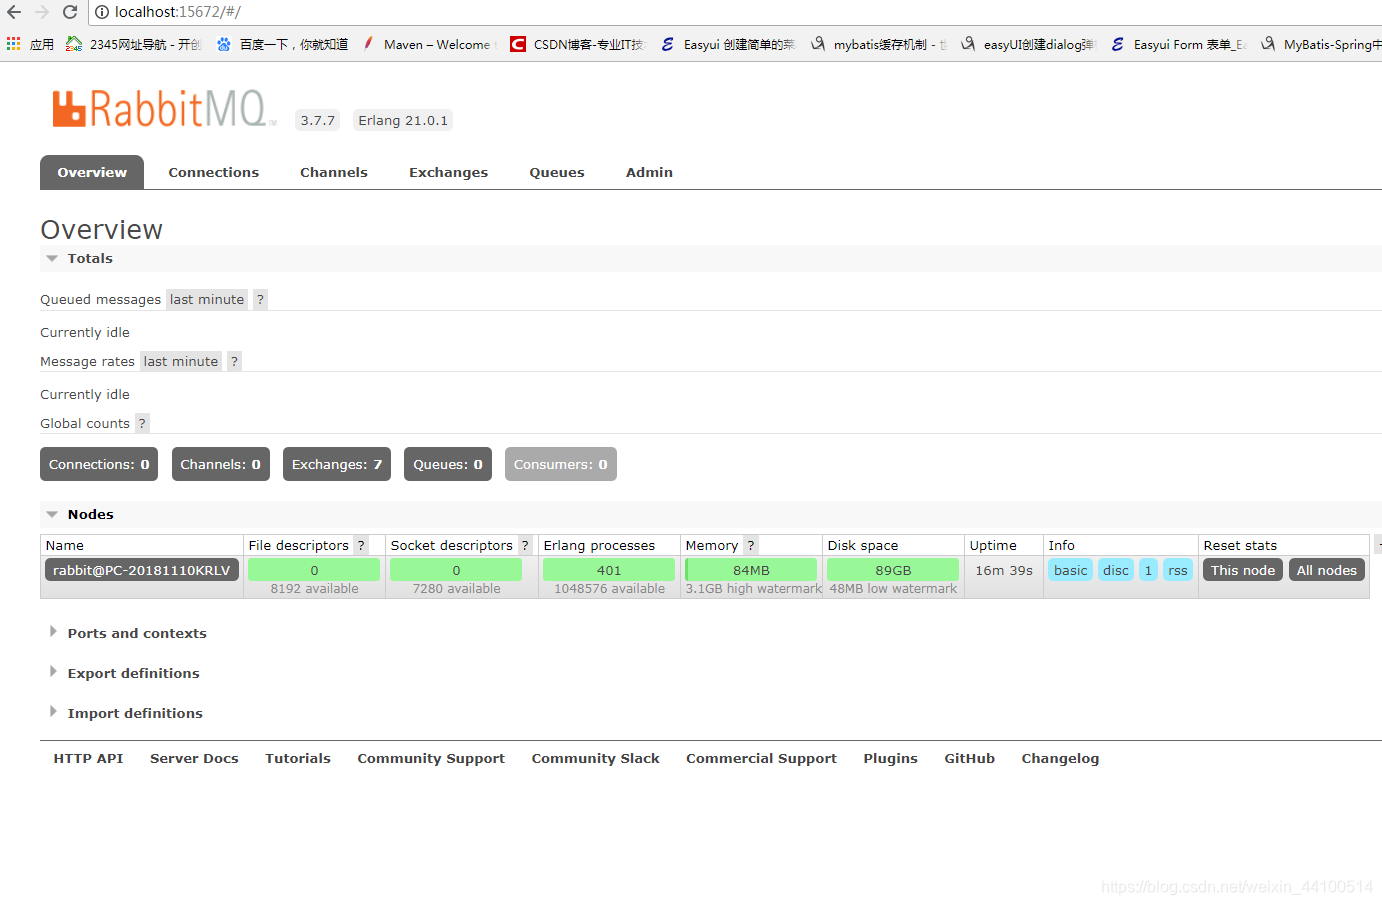The width and height of the screenshot is (1382, 905).
Task: Open the site info icon in address bar
Action: tap(102, 12)
